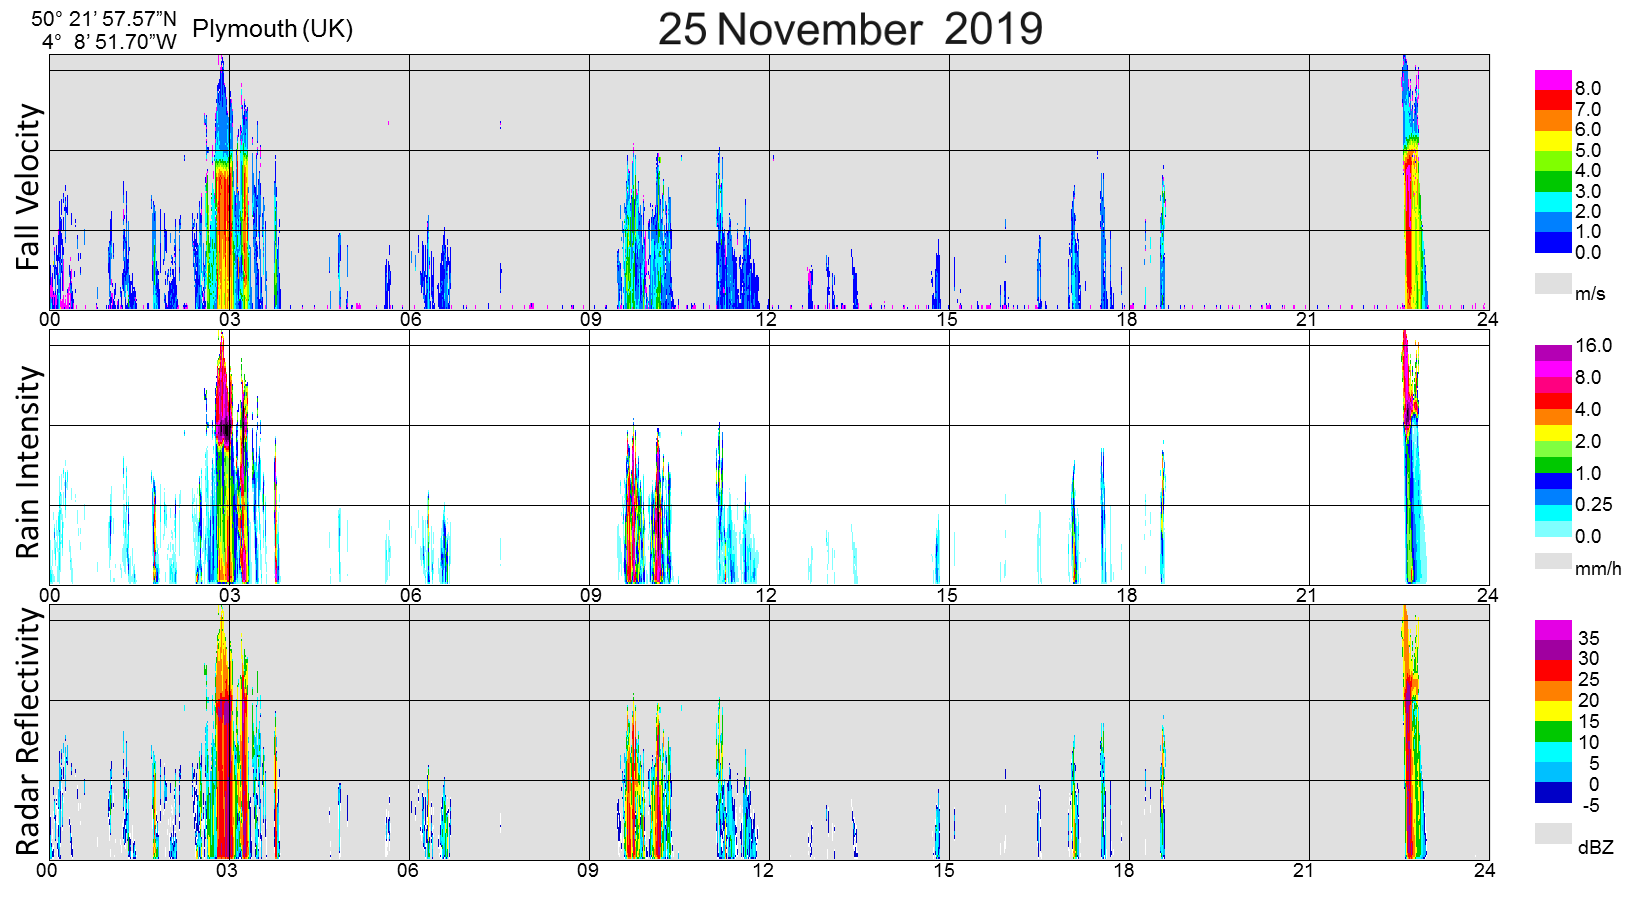Pick the dark blue swatch in Fall Velocity legend
The height and width of the screenshot is (900, 1640).
[1553, 242]
